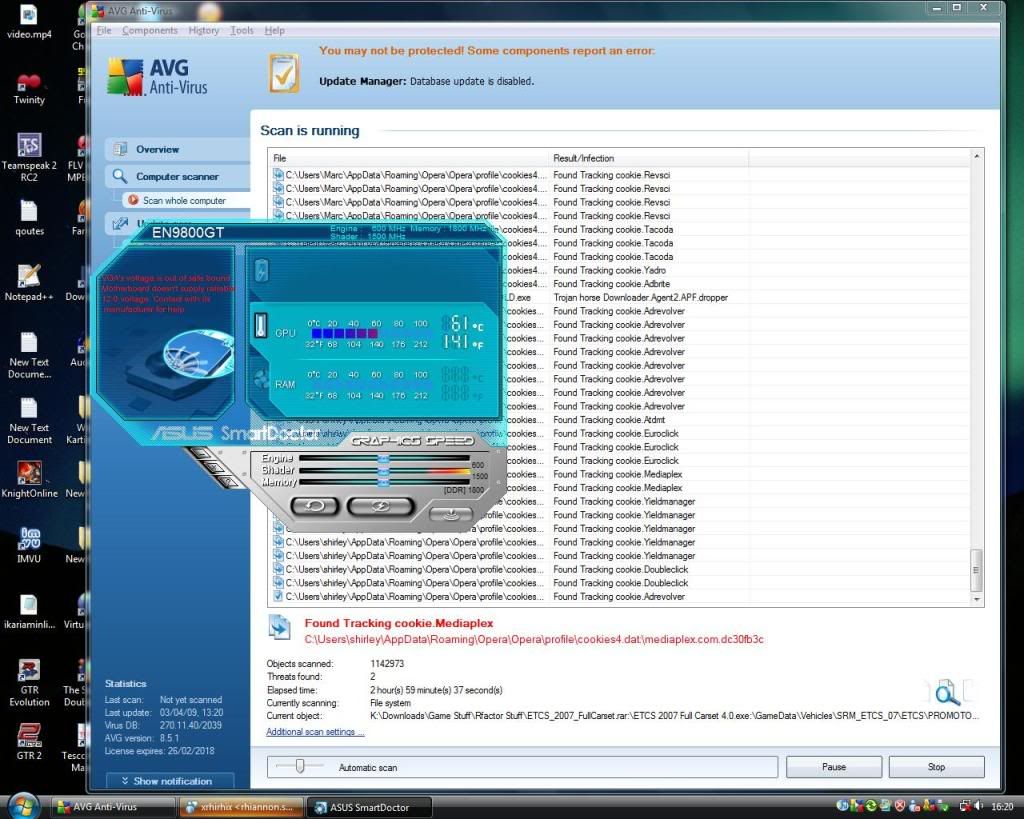Click the SmartDoctor Memory clock slider handle
Image resolution: width=1024 pixels, height=819 pixels.
point(383,482)
